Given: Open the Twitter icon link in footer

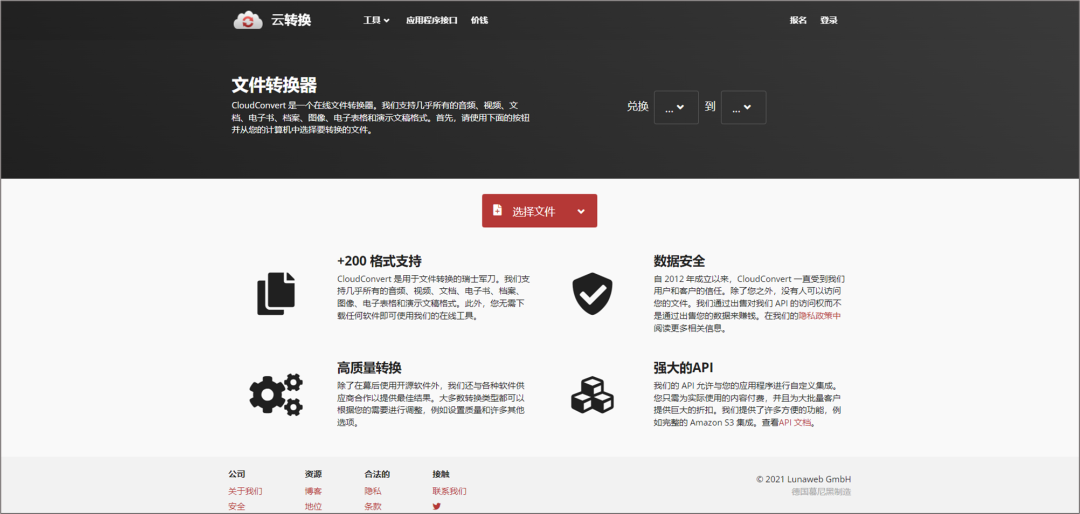Looking at the screenshot, I should coord(436,506).
